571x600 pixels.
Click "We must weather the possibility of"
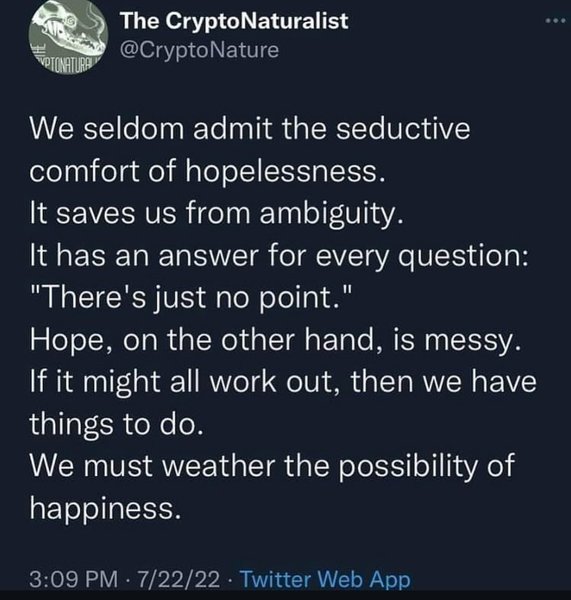tap(272, 466)
